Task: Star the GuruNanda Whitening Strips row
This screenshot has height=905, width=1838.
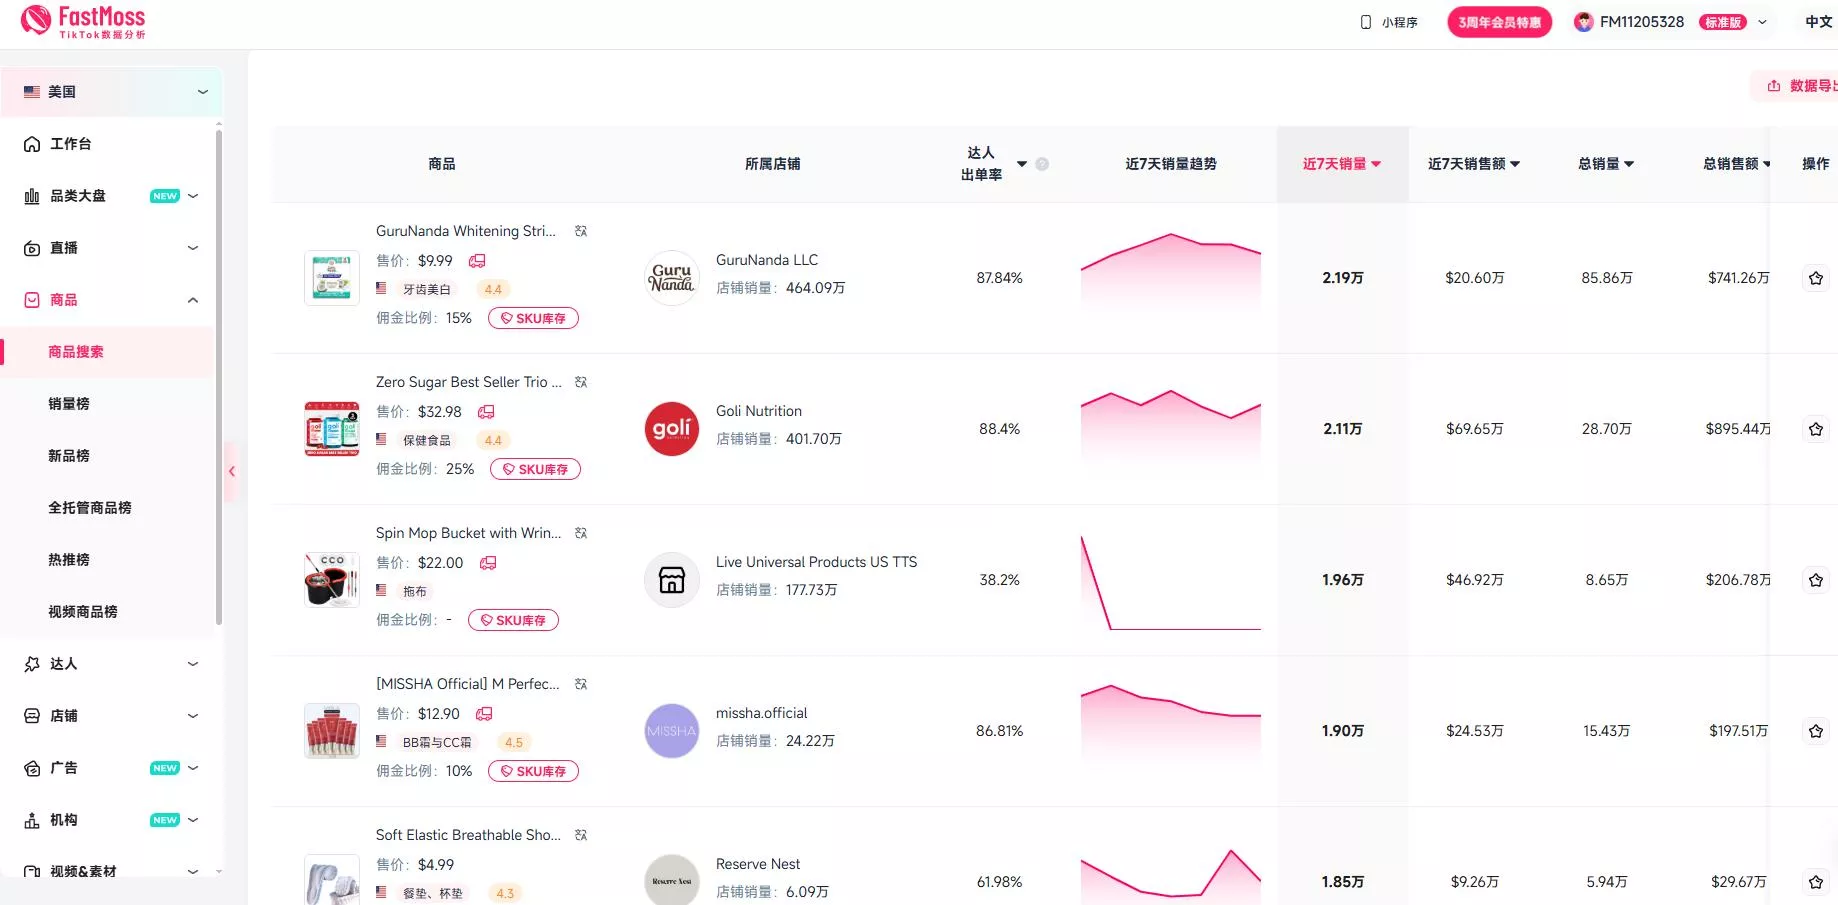Action: (1815, 278)
